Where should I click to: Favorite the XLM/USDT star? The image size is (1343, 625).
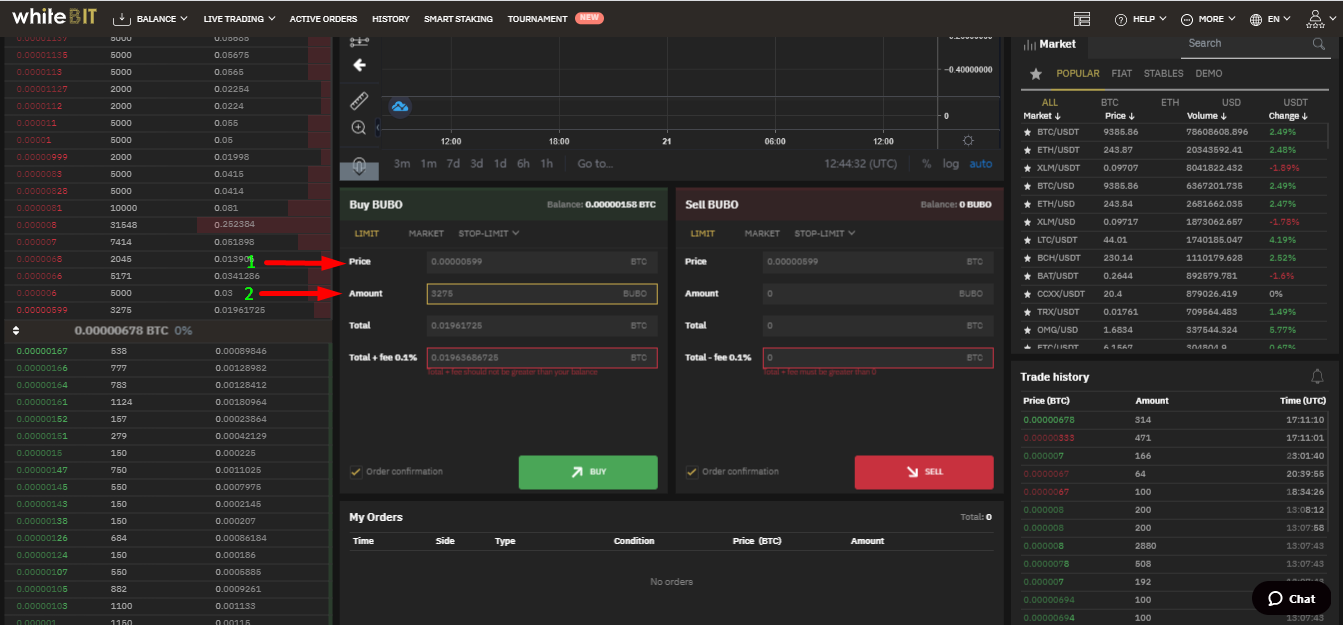pos(1027,167)
